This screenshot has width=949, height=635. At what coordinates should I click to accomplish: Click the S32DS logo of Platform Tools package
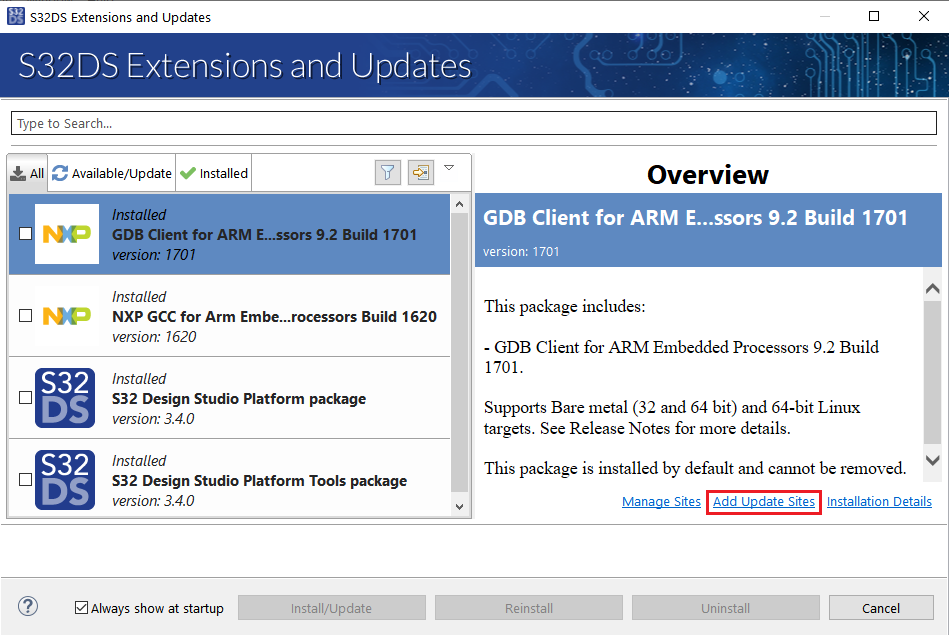point(65,480)
